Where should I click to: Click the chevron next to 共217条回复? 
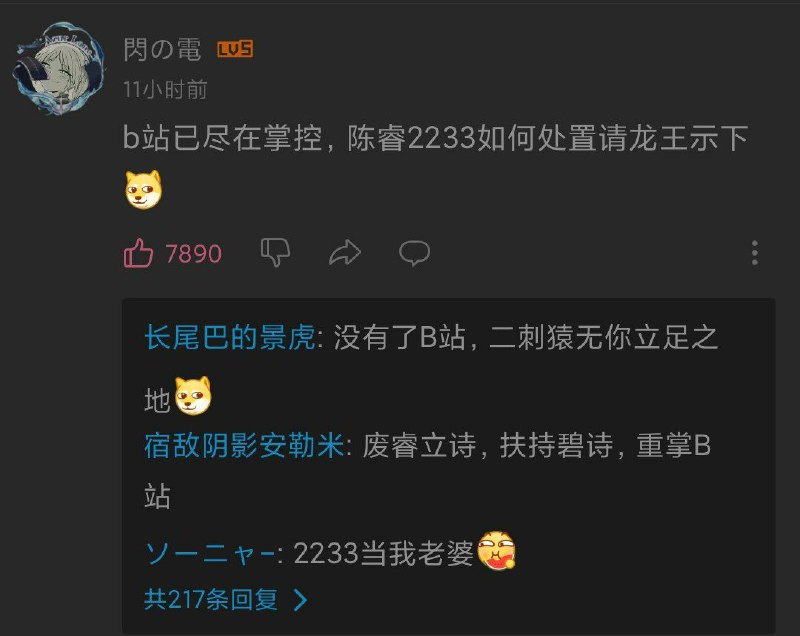301,600
